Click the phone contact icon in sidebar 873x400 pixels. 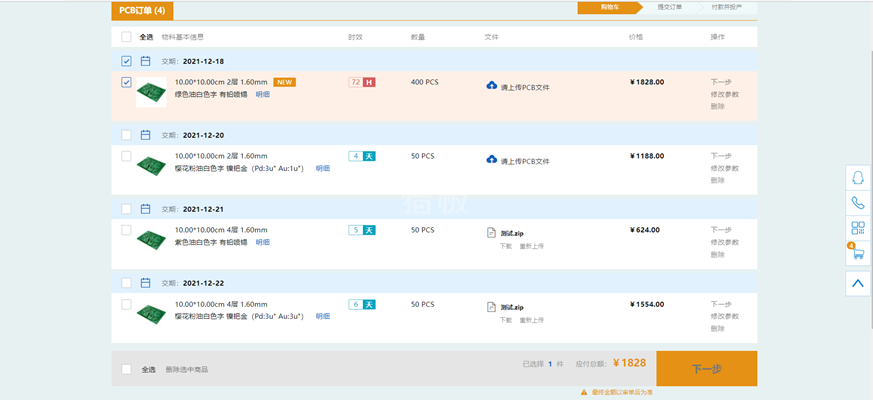(857, 203)
